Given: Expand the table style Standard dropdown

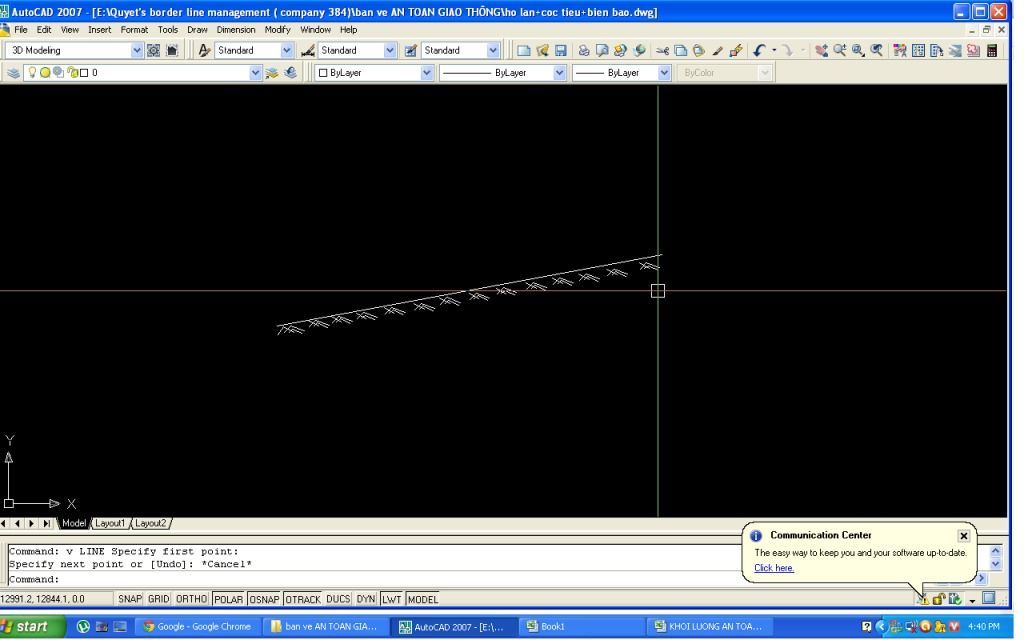Looking at the screenshot, I should coord(493,50).
